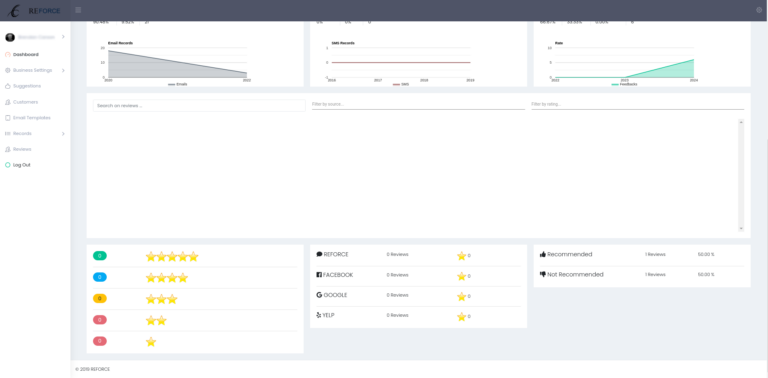Click the FACEBOOK source label

(x=338, y=275)
